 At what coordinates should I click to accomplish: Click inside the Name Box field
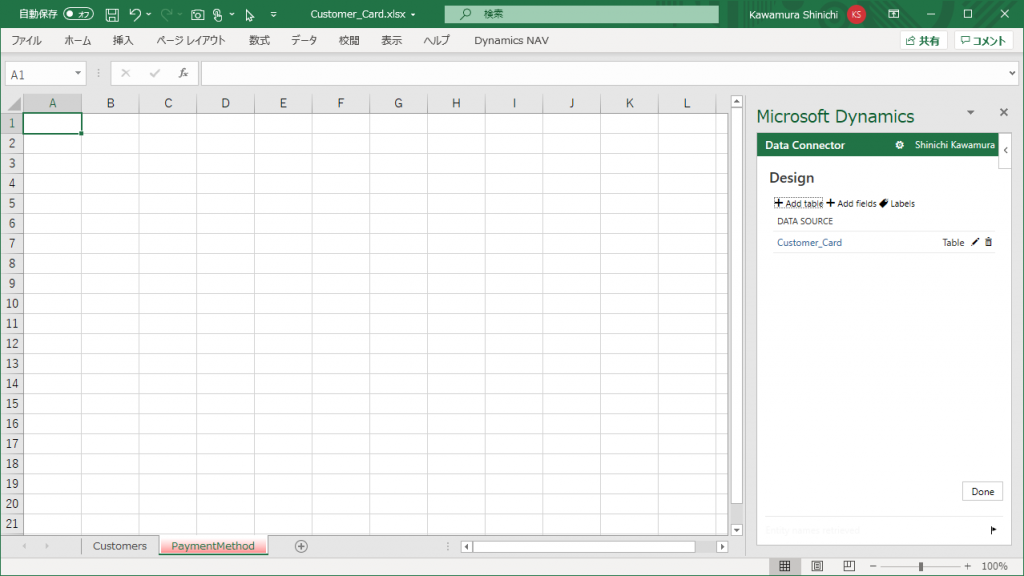(x=38, y=74)
